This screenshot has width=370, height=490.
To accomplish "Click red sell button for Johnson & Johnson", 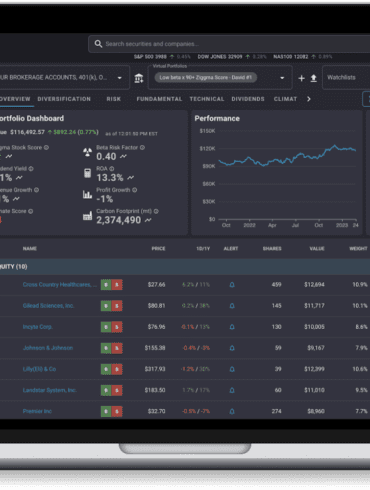I will click(117, 348).
